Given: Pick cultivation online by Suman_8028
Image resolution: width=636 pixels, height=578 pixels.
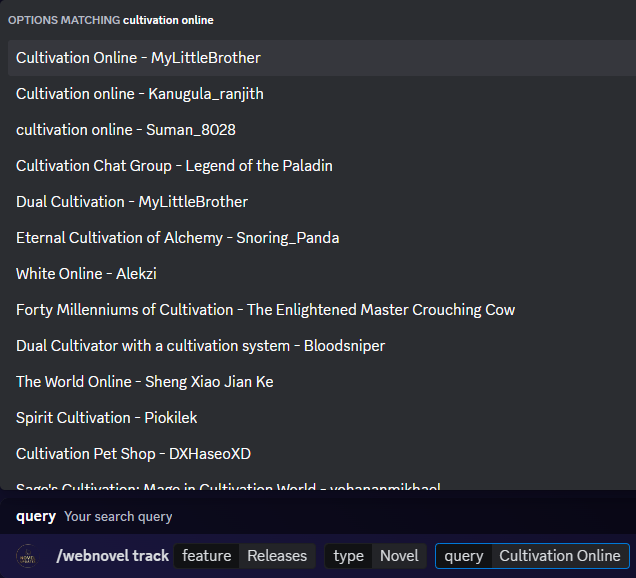Looking at the screenshot, I should [125, 130].
